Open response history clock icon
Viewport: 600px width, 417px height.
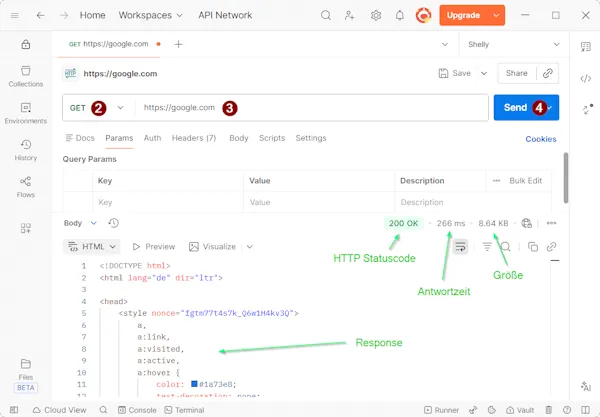[114, 223]
